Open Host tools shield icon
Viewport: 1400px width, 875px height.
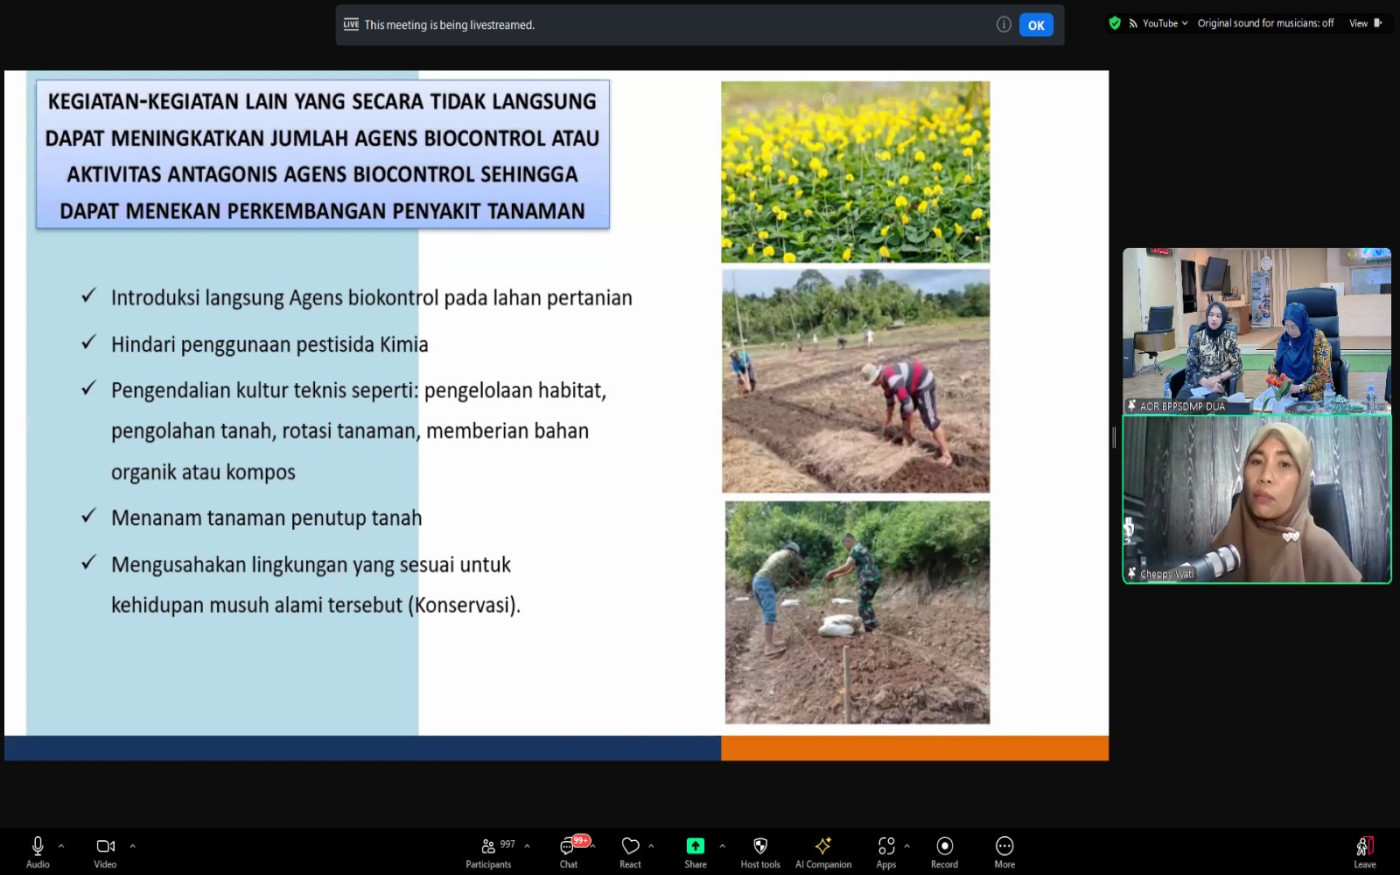coord(760,851)
